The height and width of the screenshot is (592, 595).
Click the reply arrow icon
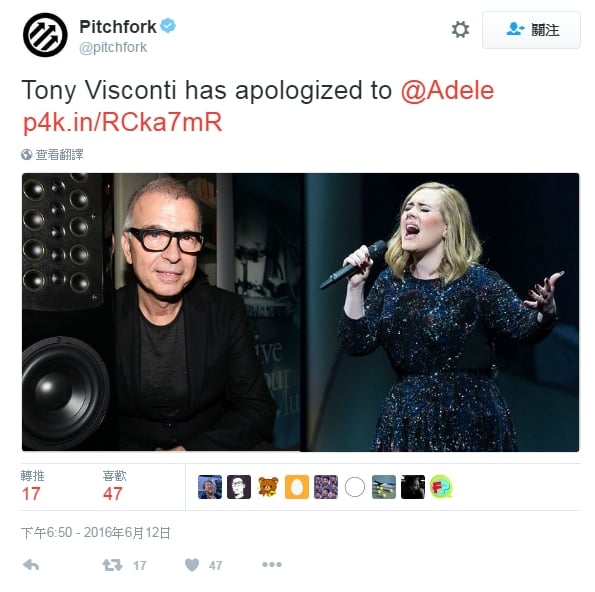click(x=31, y=565)
